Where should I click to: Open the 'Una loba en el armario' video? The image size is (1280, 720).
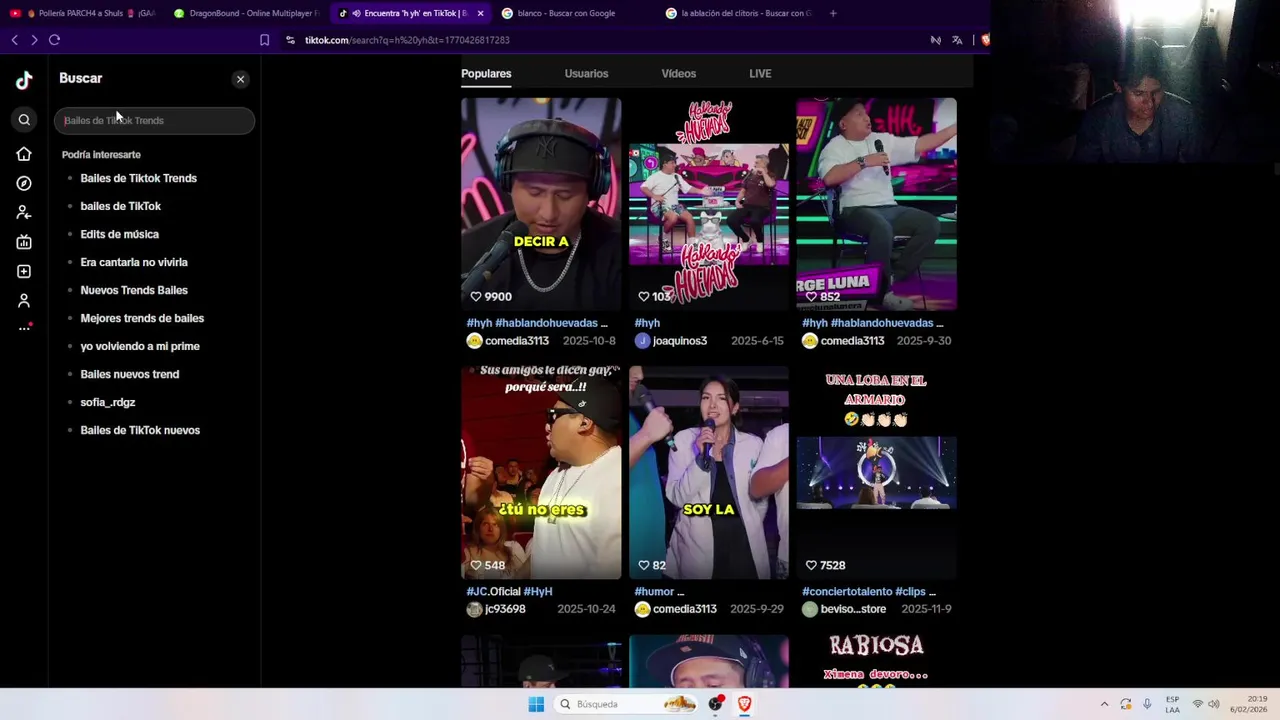coord(876,472)
